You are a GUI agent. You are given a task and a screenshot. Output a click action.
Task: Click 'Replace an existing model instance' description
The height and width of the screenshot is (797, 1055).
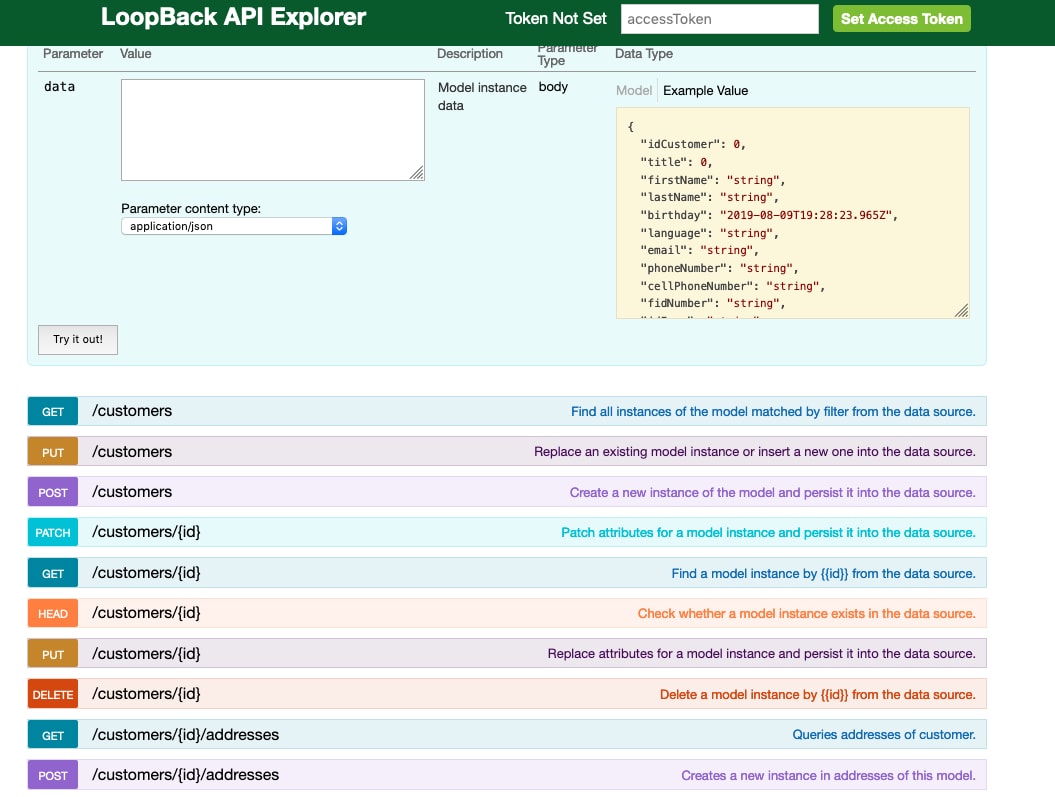(x=754, y=452)
